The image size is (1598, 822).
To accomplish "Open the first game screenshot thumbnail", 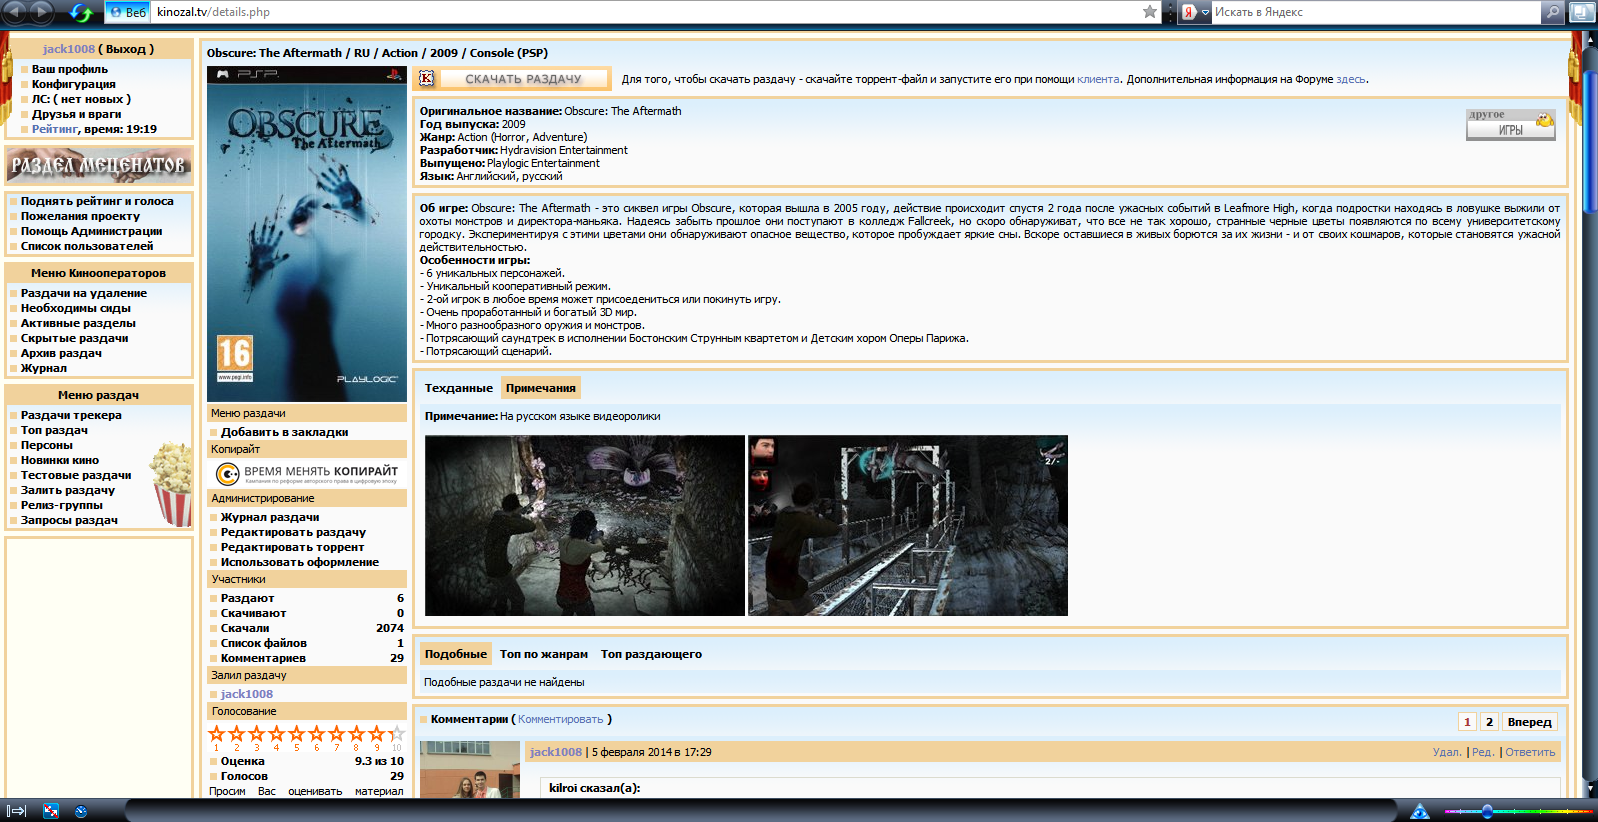I will click(584, 525).
